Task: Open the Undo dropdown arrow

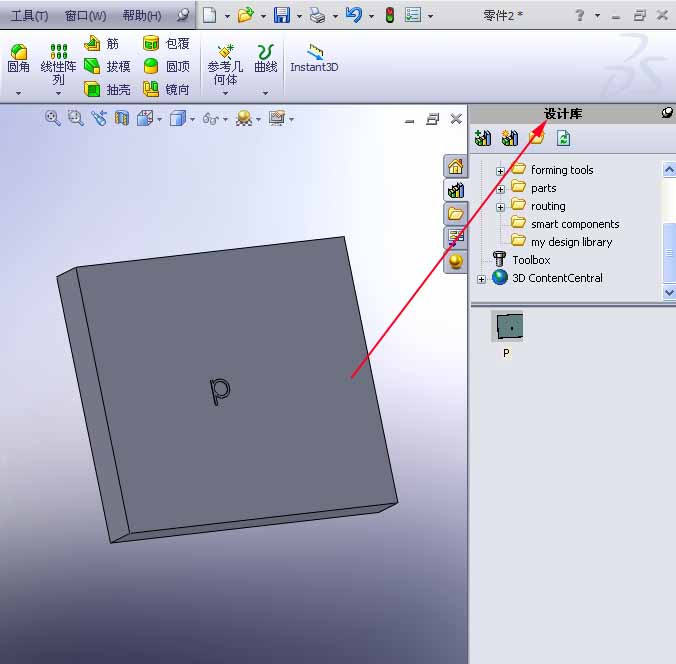Action: pyautogui.click(x=371, y=17)
